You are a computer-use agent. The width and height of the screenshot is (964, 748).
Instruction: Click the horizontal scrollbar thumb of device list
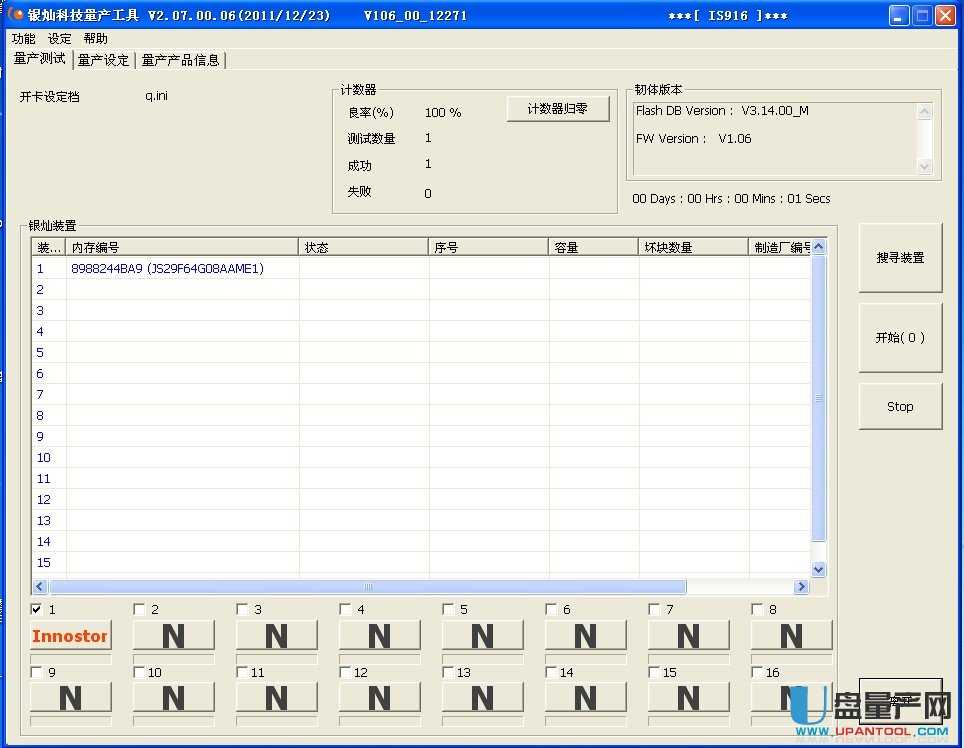367,587
